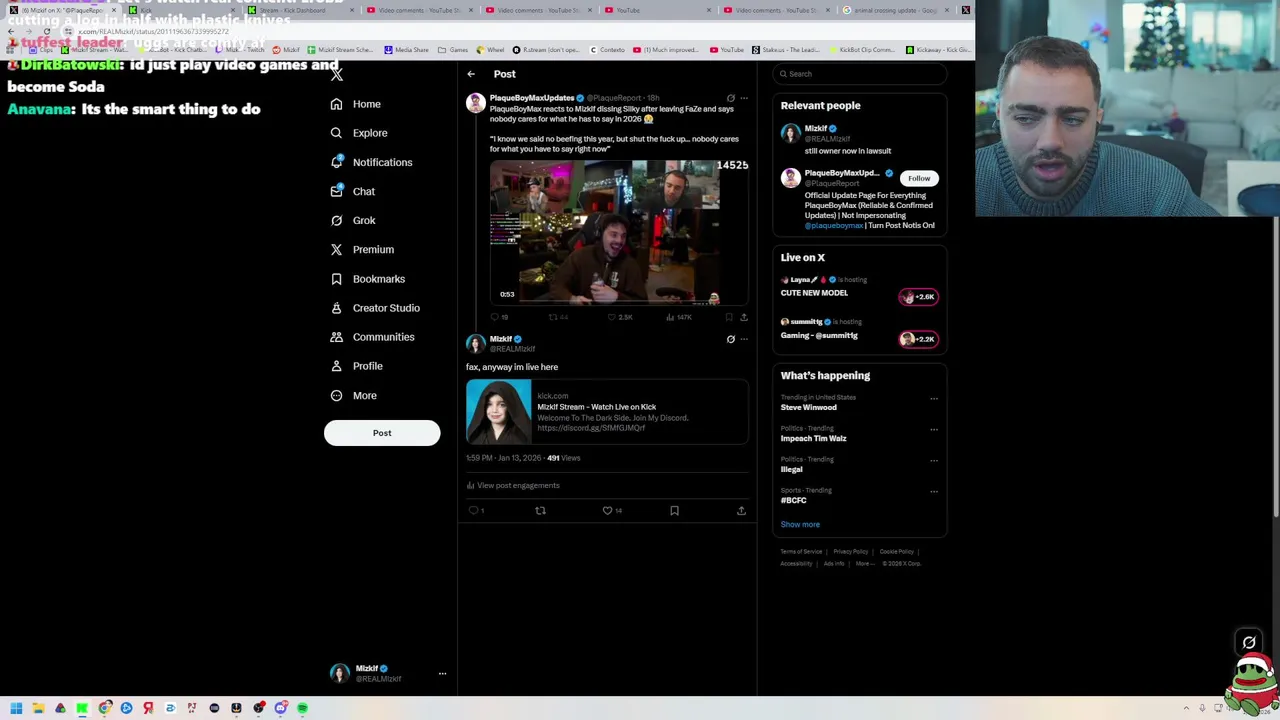Open Impeach Tim Walz trend
Screen dimensions: 1280x720
(x=813, y=438)
